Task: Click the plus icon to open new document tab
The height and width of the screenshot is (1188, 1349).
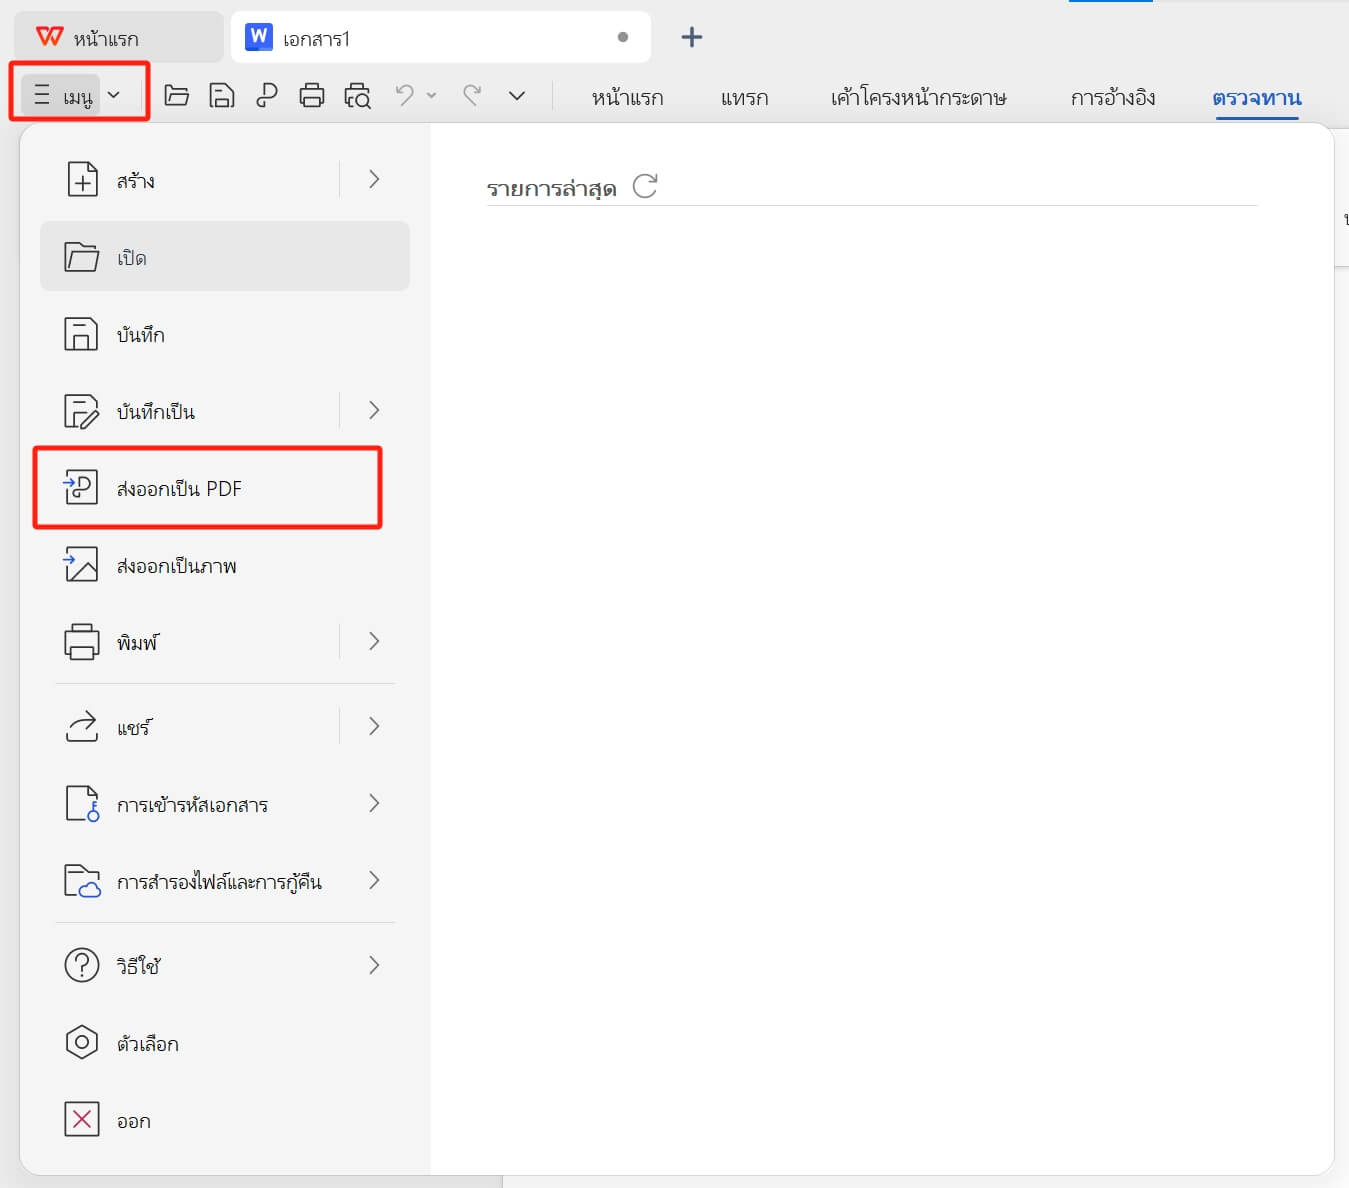Action: click(x=691, y=36)
